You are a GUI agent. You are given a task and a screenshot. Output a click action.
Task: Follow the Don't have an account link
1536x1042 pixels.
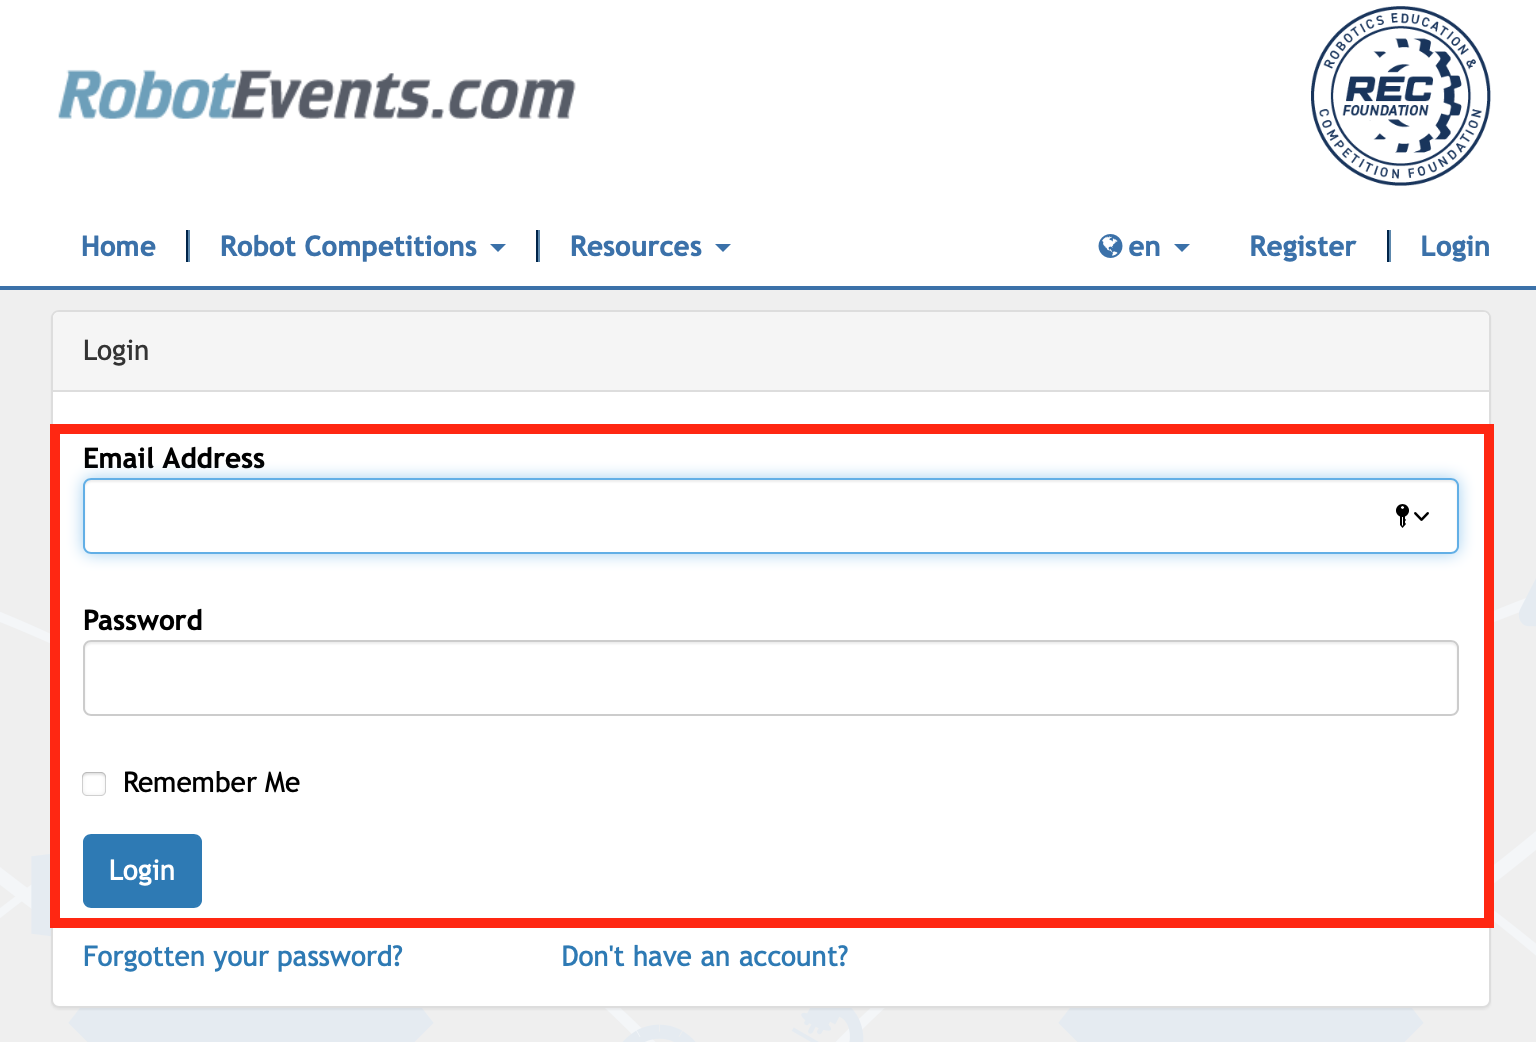704,957
